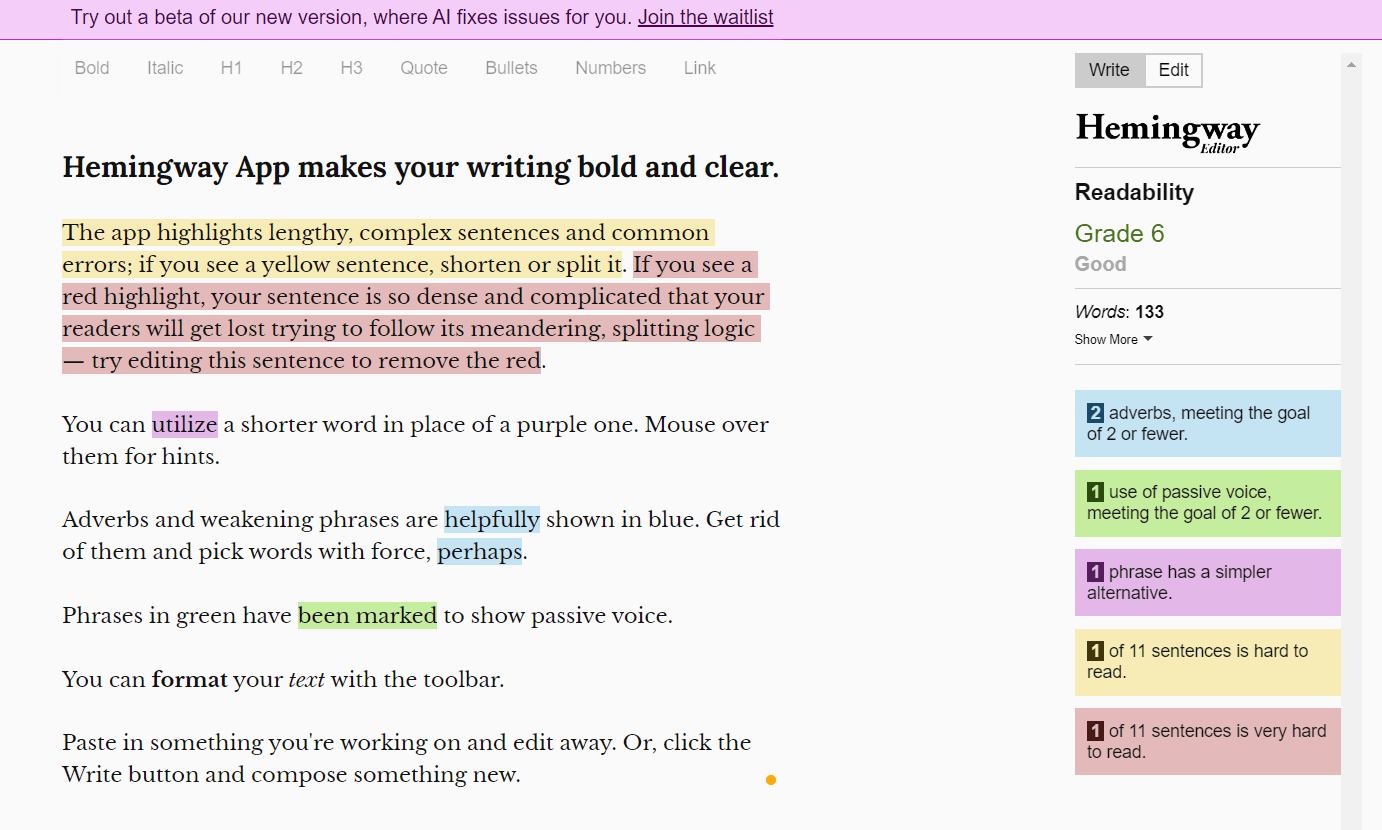
Task: Add a Link from toolbar
Action: [700, 68]
